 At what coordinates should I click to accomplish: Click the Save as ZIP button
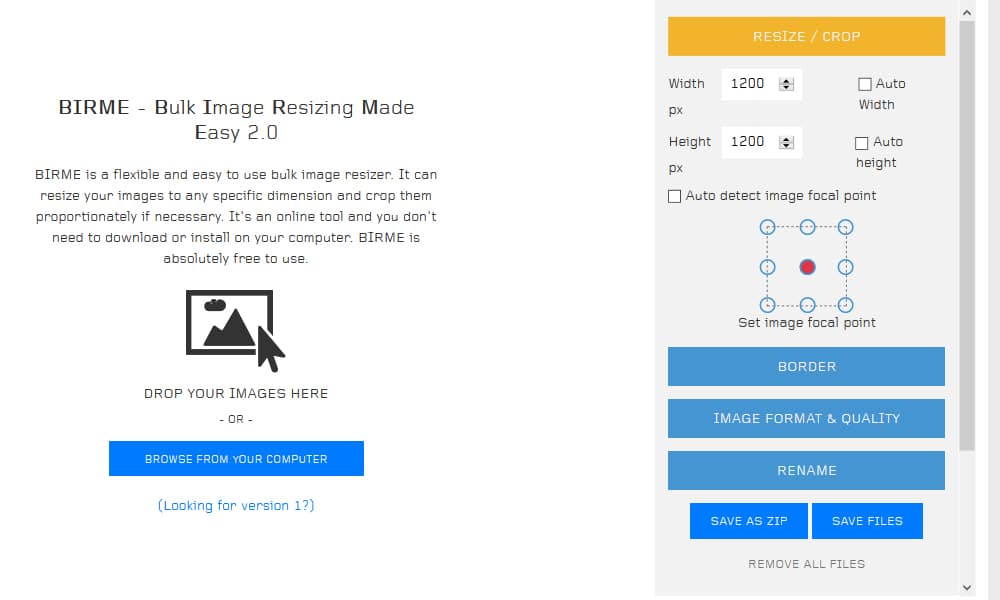tap(749, 521)
